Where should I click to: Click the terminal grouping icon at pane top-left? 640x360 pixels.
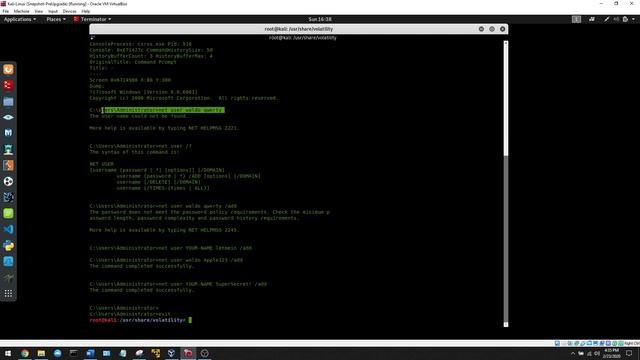(x=92, y=38)
